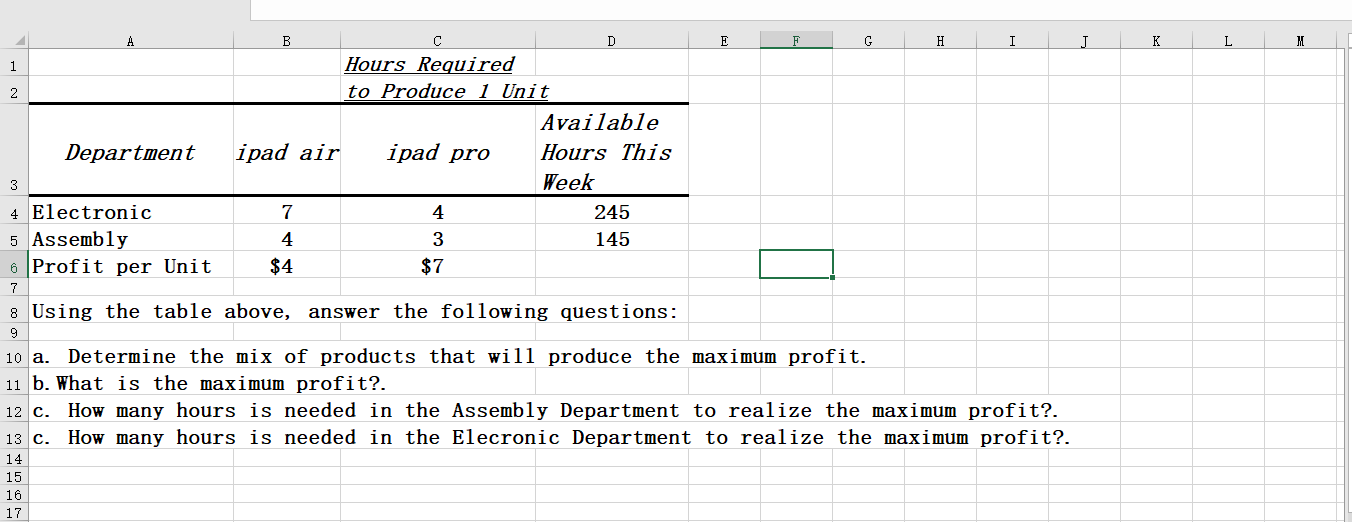
Task: Select row 11 header
Action: coord(15,383)
